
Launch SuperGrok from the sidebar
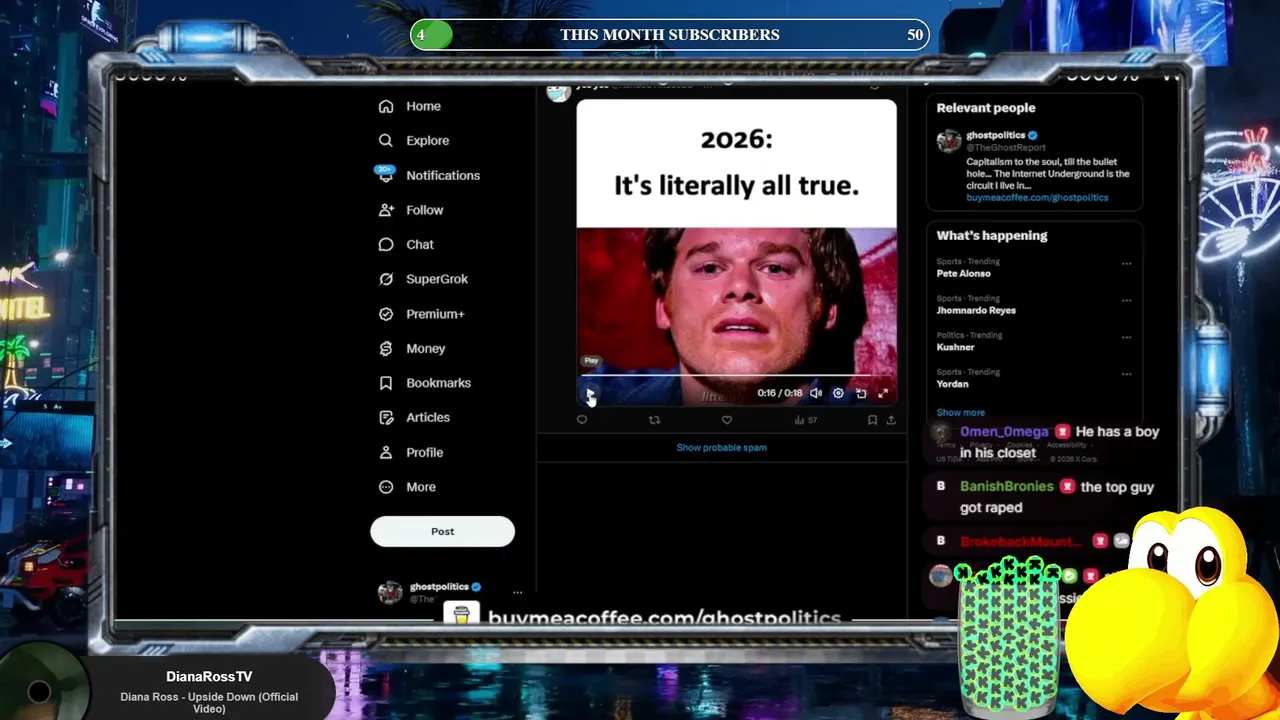click(423, 279)
